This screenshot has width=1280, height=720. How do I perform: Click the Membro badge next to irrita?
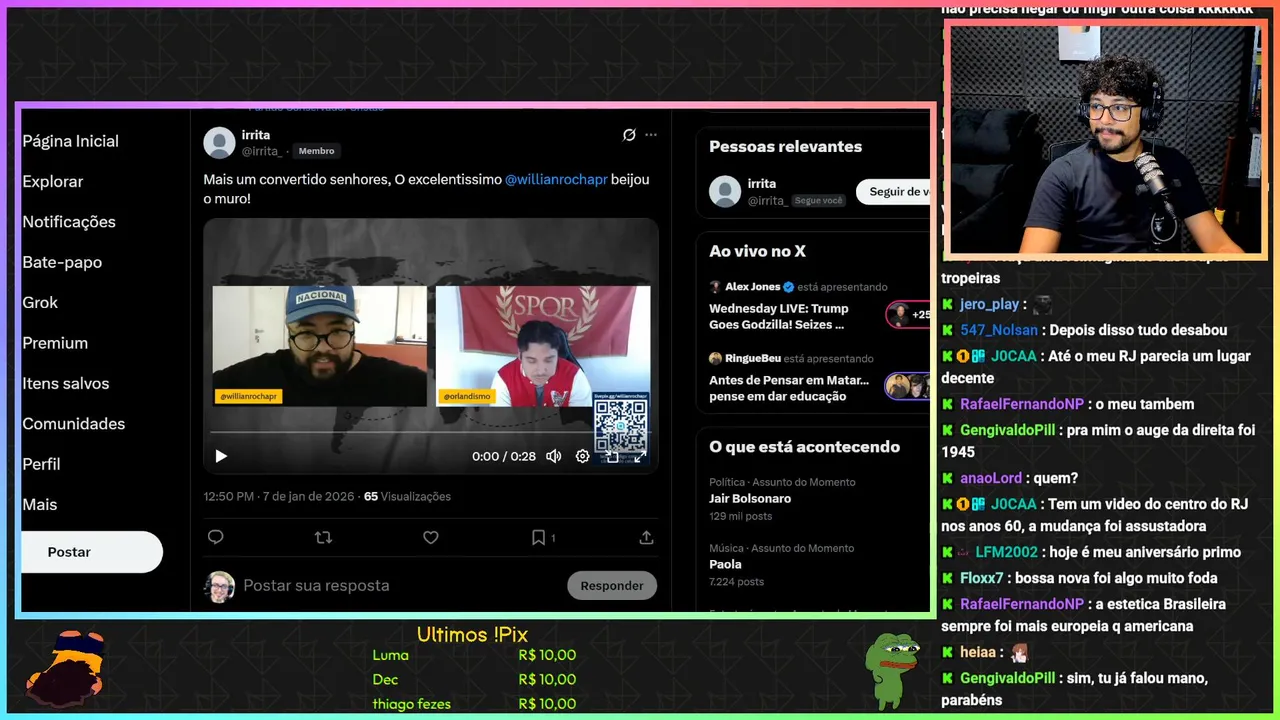[x=316, y=151]
